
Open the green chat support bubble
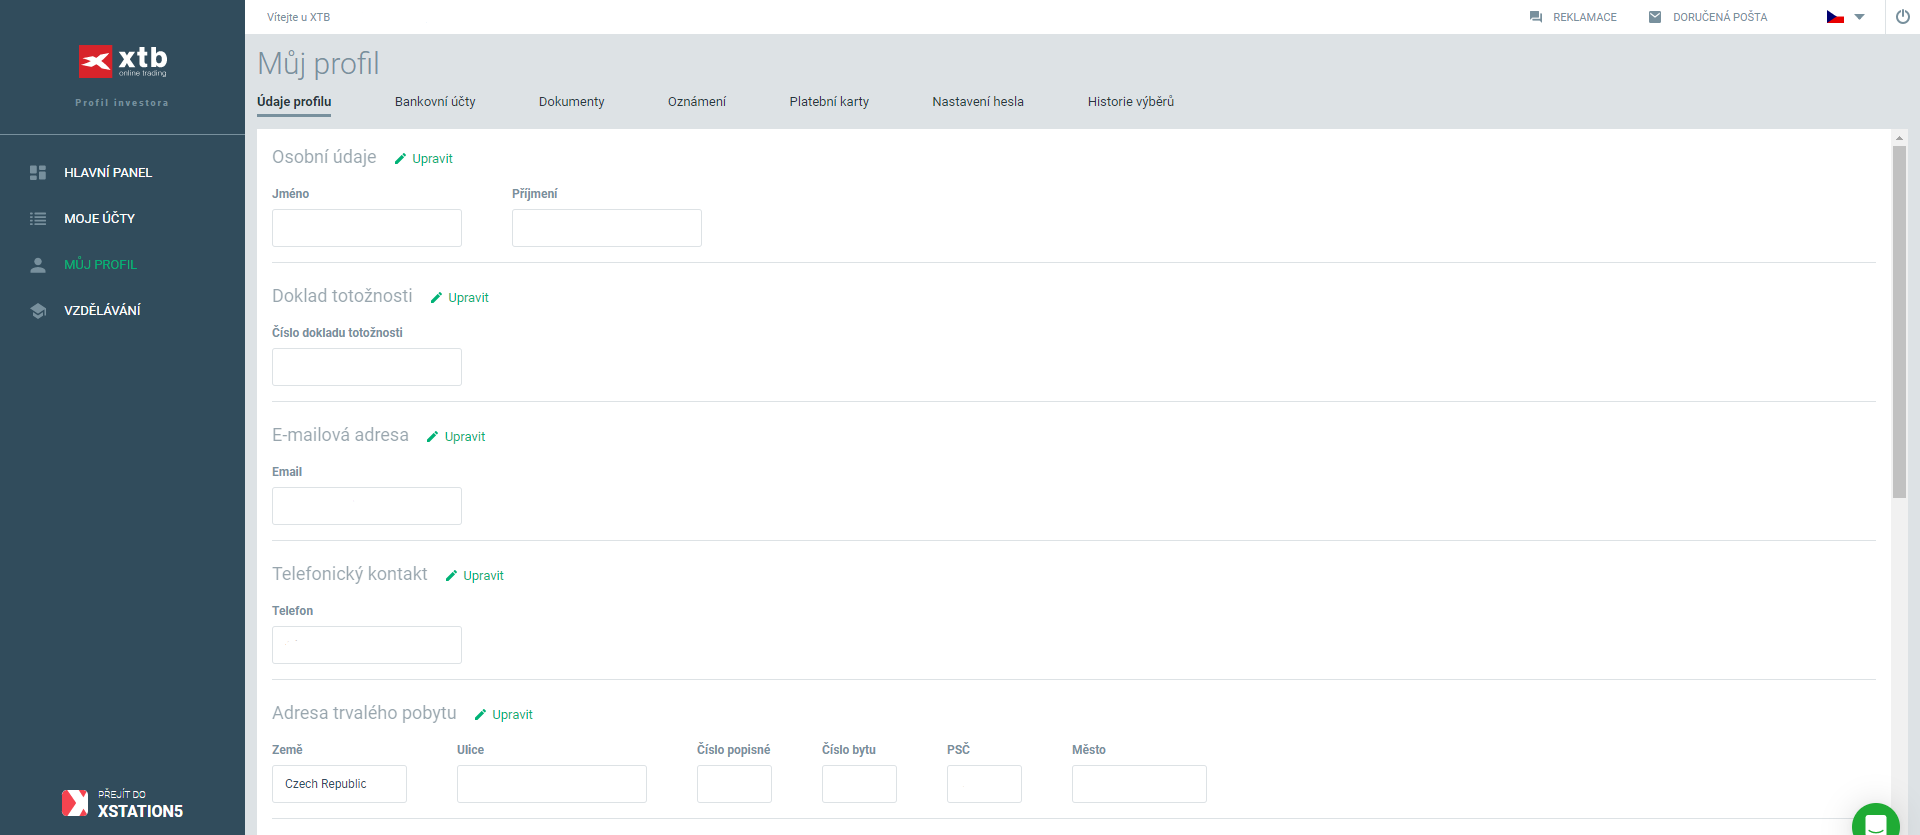pyautogui.click(x=1875, y=822)
